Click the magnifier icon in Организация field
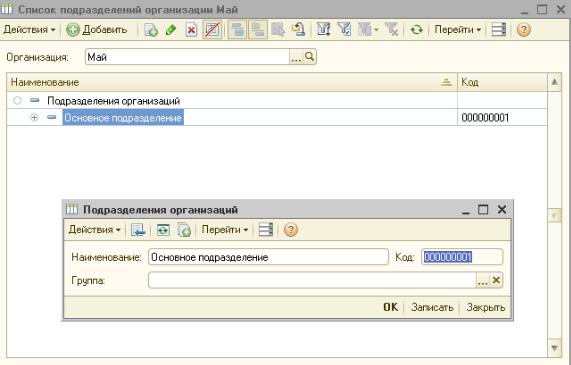The image size is (571, 365). 309,57
